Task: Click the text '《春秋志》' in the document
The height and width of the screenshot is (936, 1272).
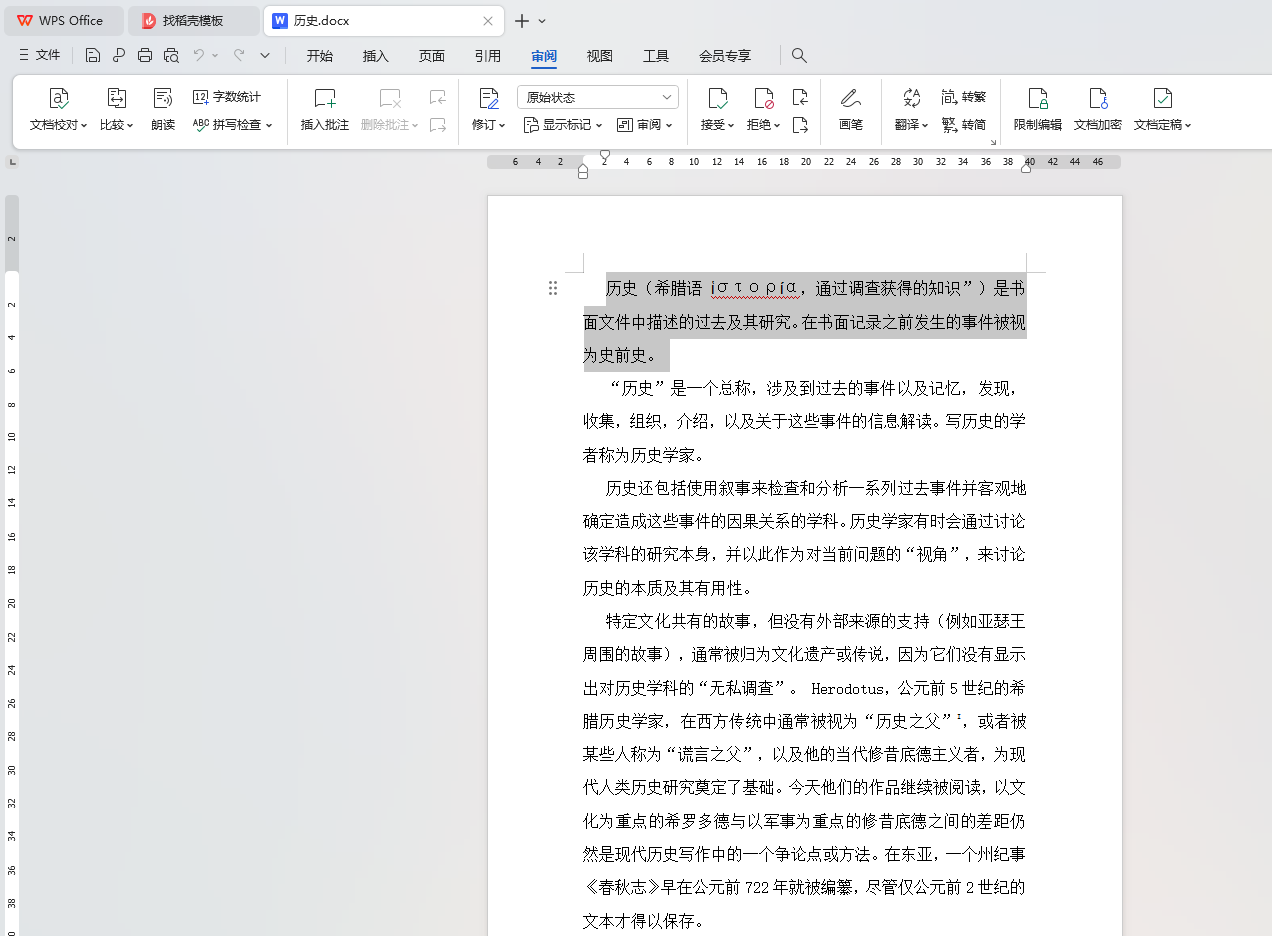Action: point(622,887)
